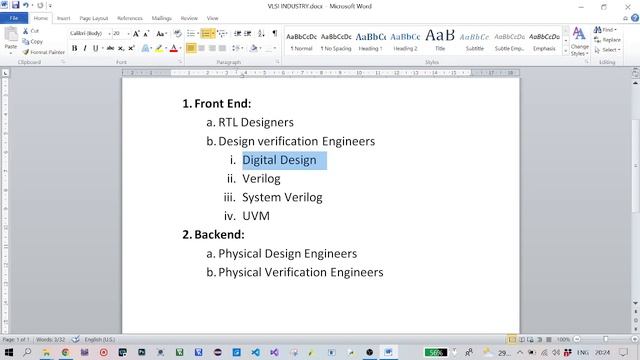Increase the paragraph indent
The image size is (640, 360).
248,33
